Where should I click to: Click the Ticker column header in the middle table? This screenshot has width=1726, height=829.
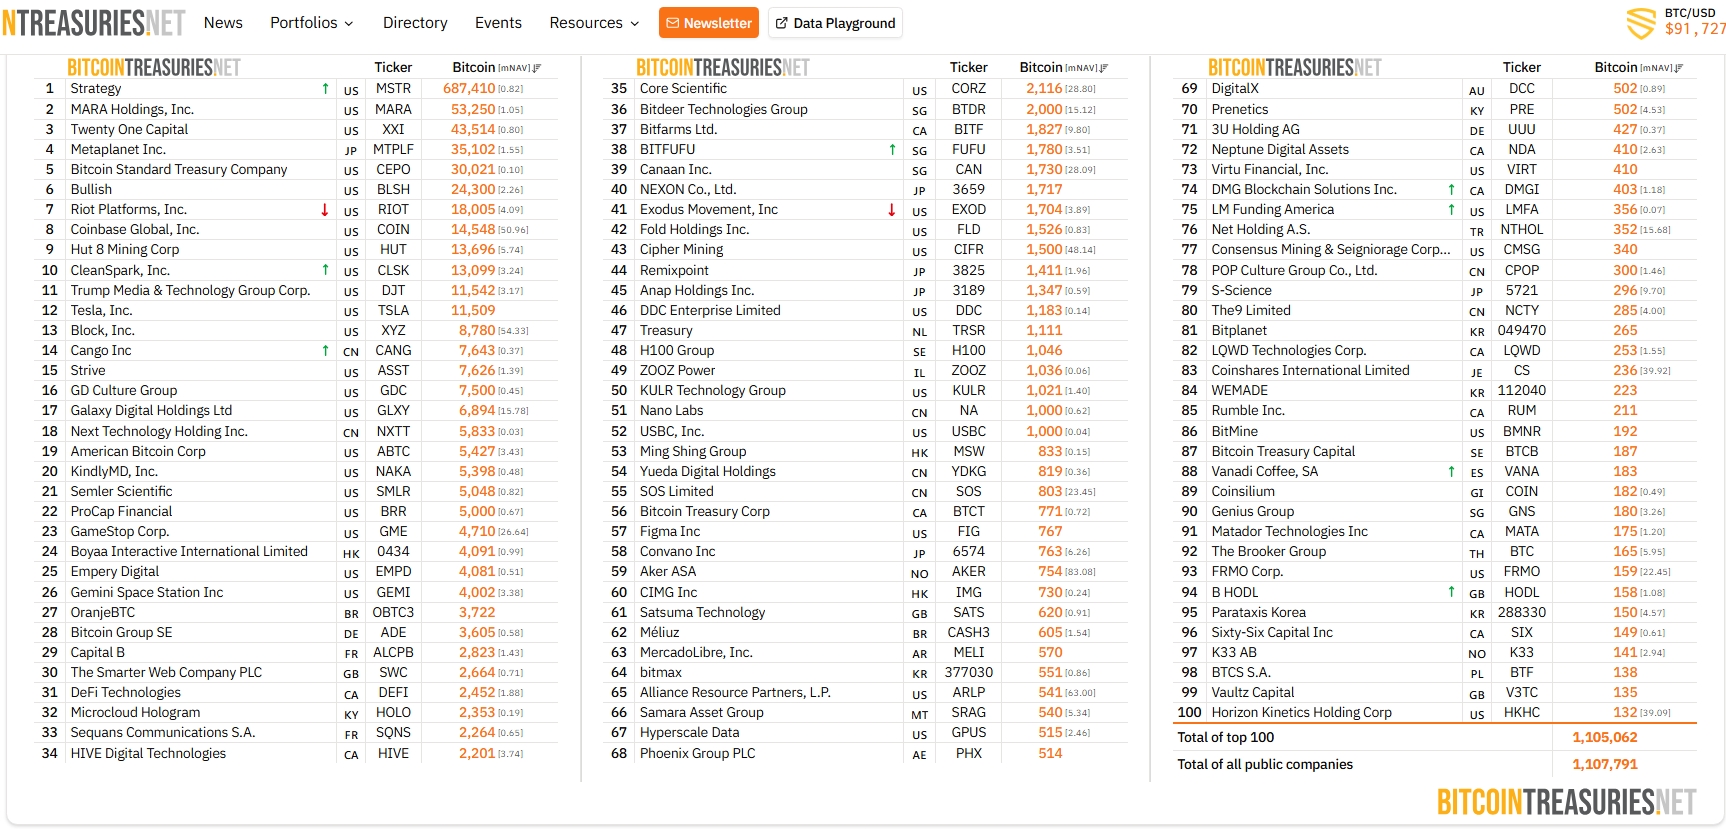click(969, 68)
